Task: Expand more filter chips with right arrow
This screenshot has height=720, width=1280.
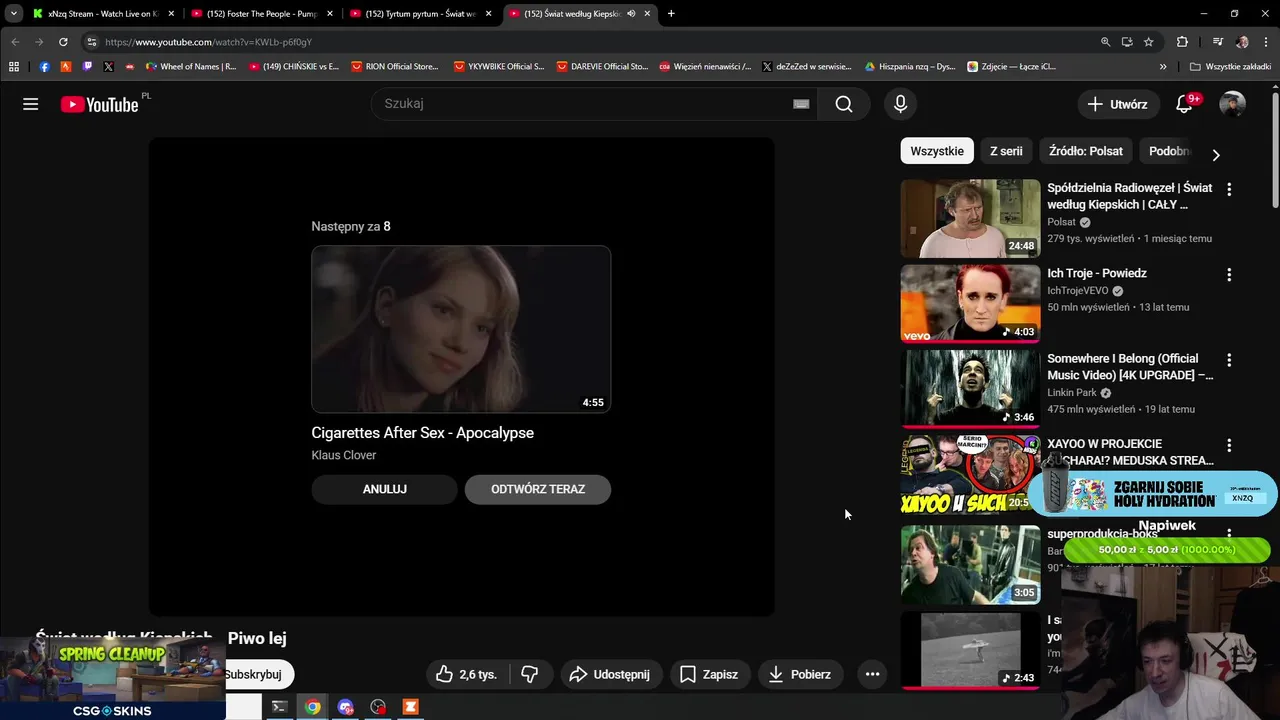Action: point(1216,155)
